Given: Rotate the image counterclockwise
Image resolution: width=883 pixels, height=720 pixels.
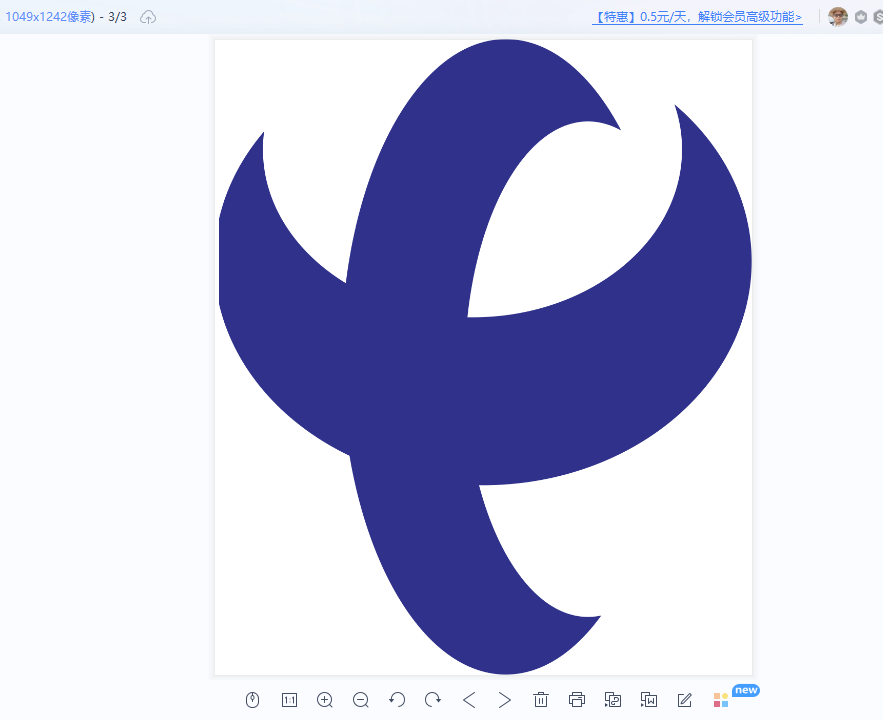Looking at the screenshot, I should coord(397,700).
